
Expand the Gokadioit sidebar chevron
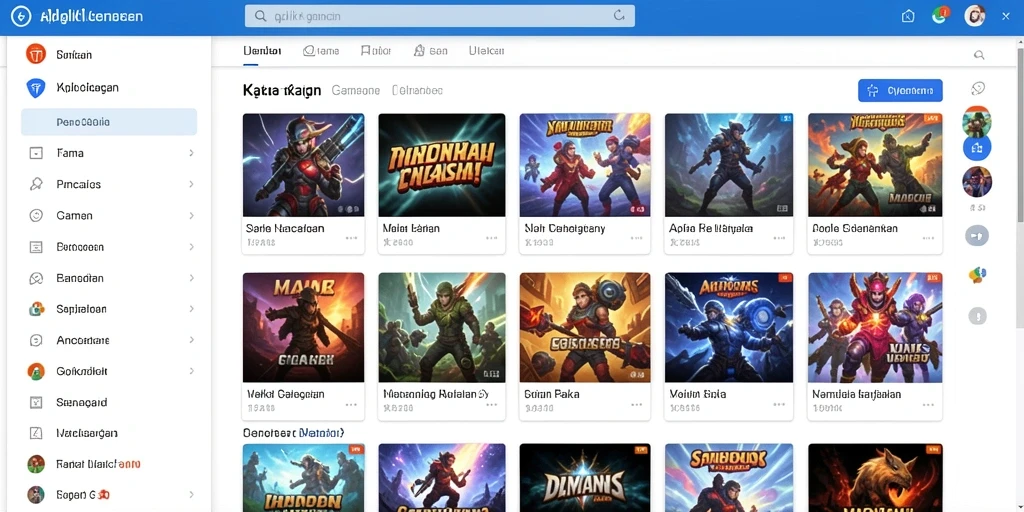[191, 371]
